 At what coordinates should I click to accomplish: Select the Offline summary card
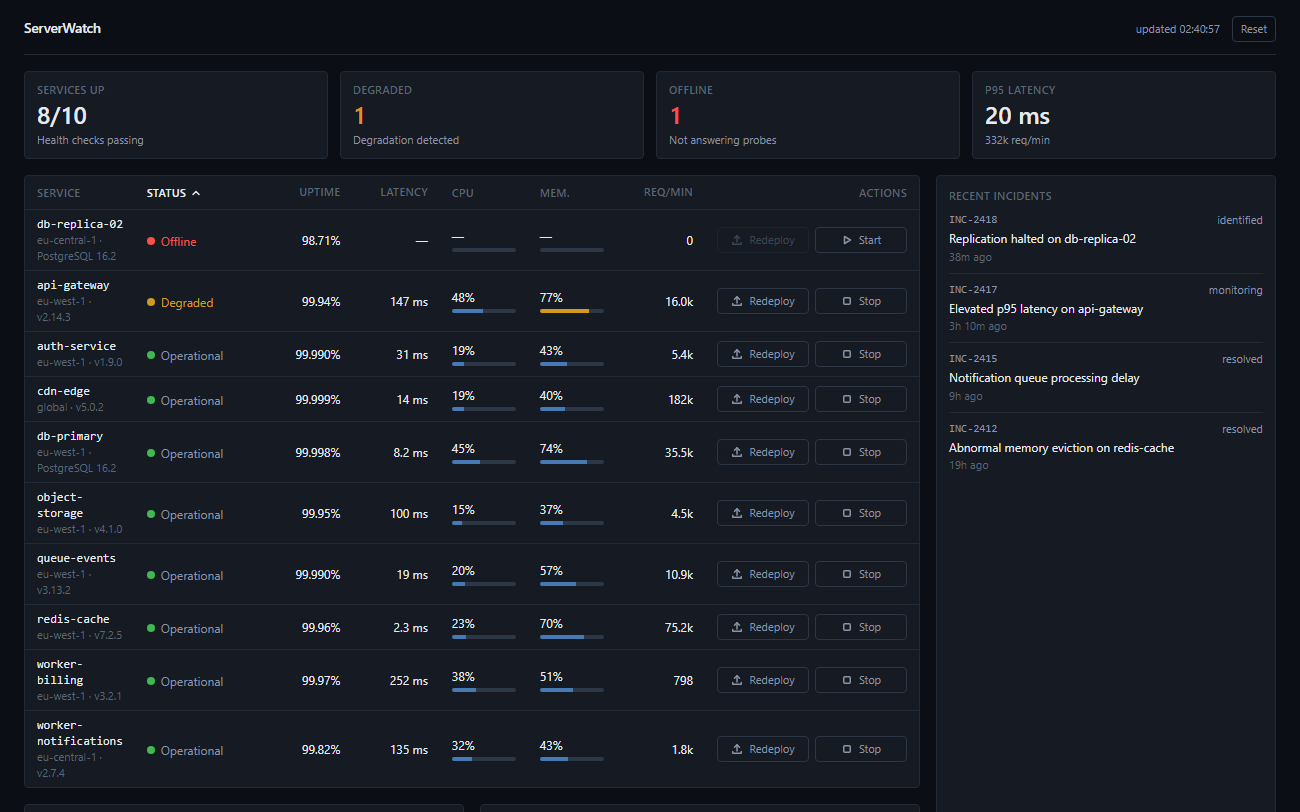coord(808,115)
